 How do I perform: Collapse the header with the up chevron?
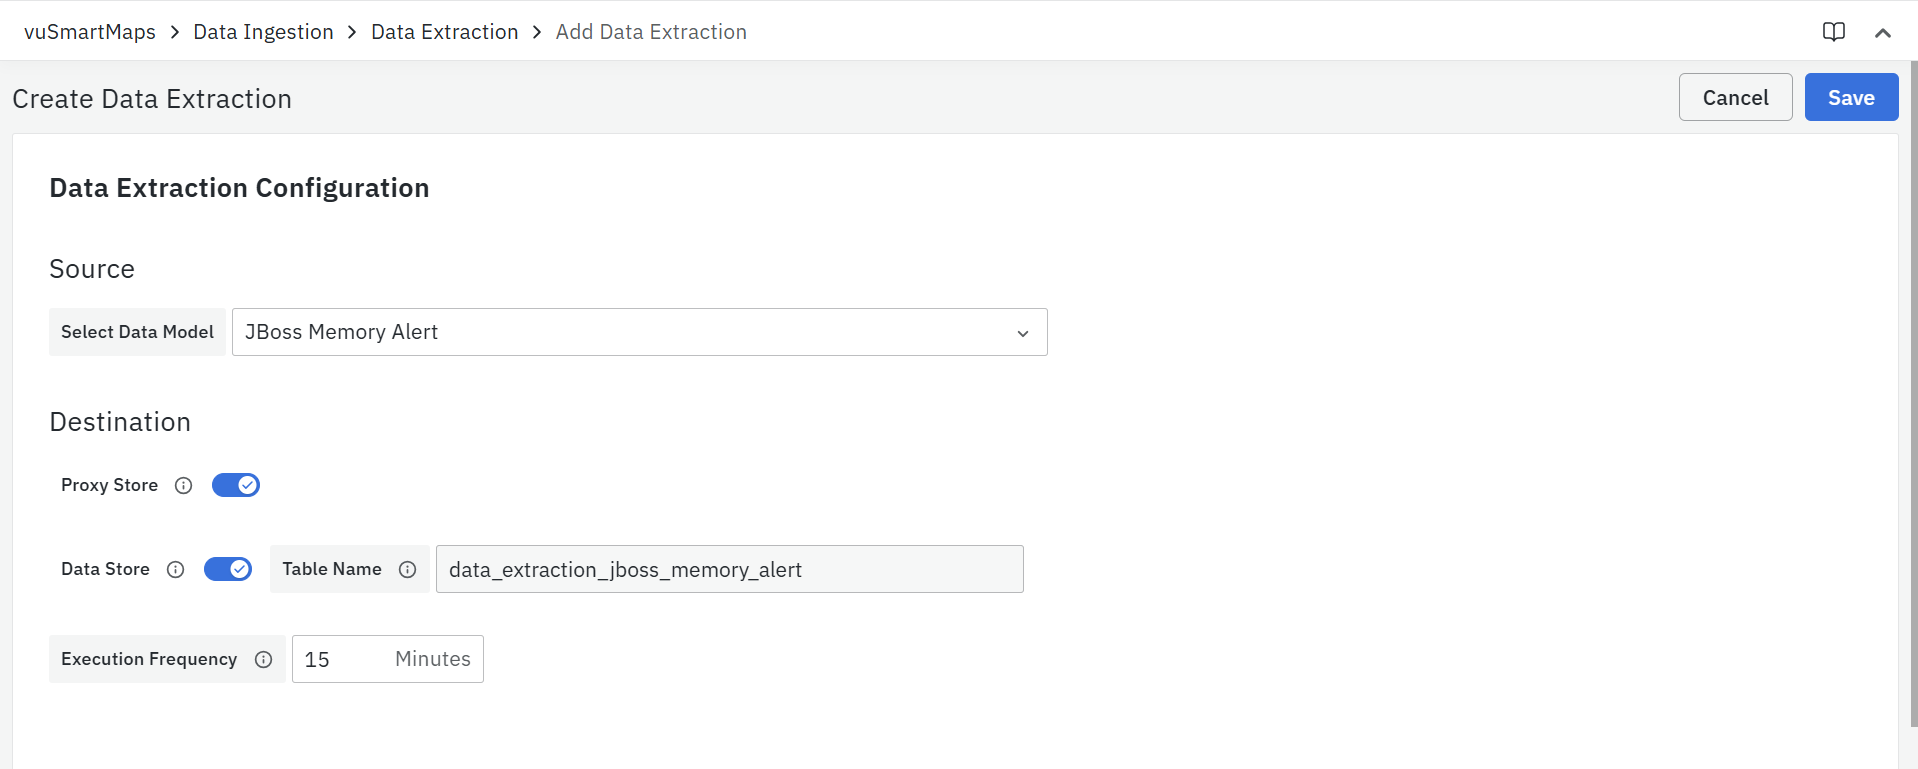tap(1882, 33)
